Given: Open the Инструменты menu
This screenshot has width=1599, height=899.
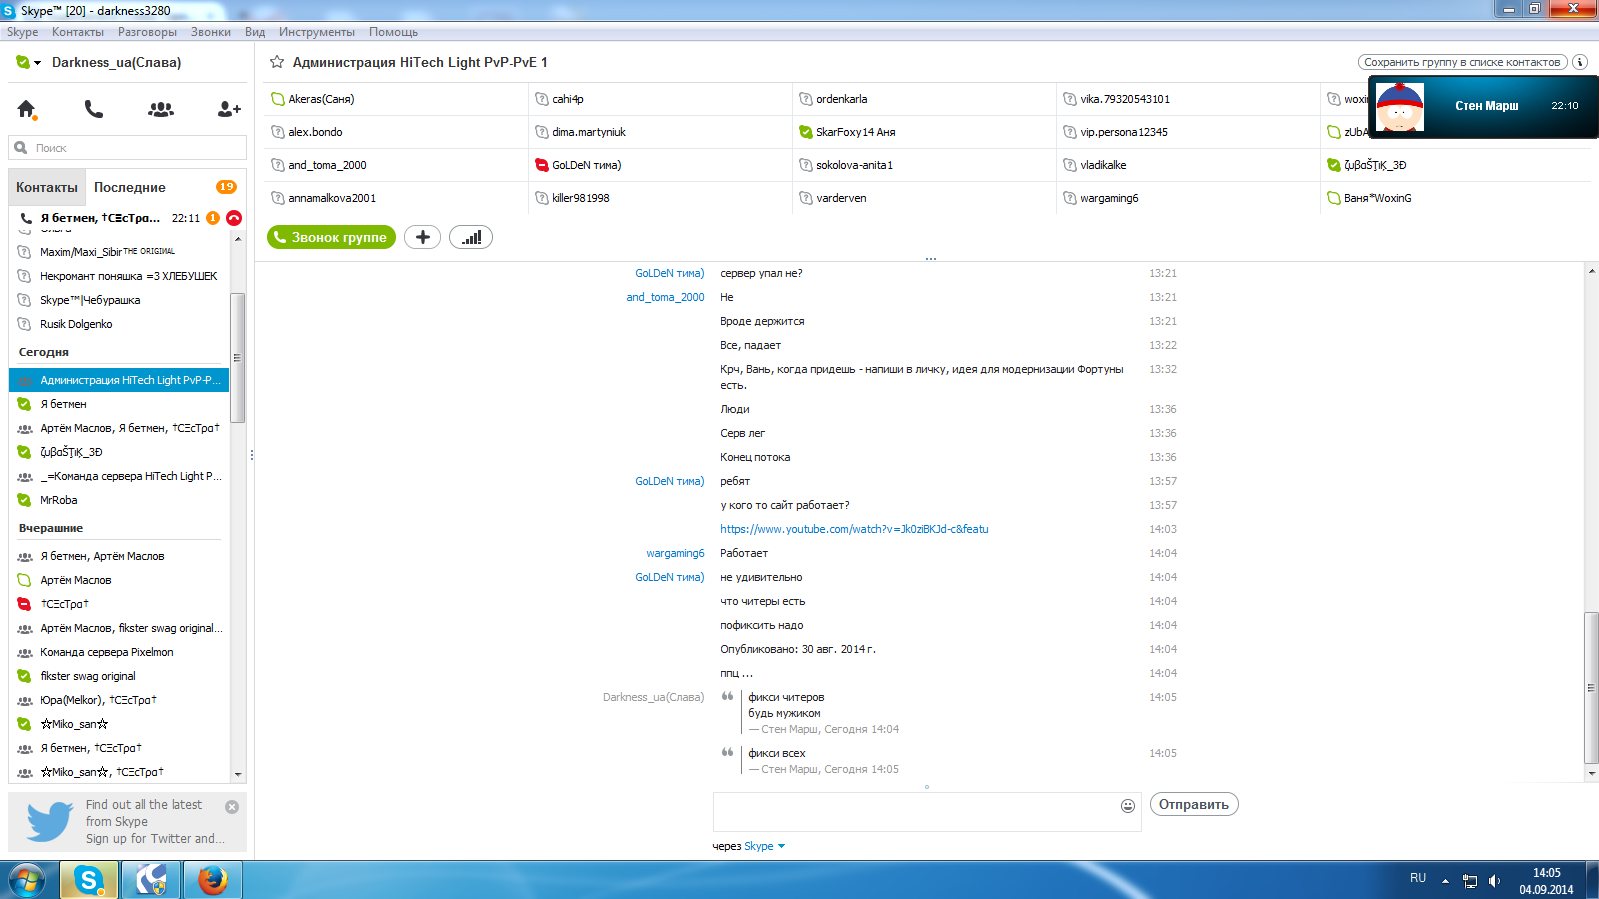Looking at the screenshot, I should [316, 32].
